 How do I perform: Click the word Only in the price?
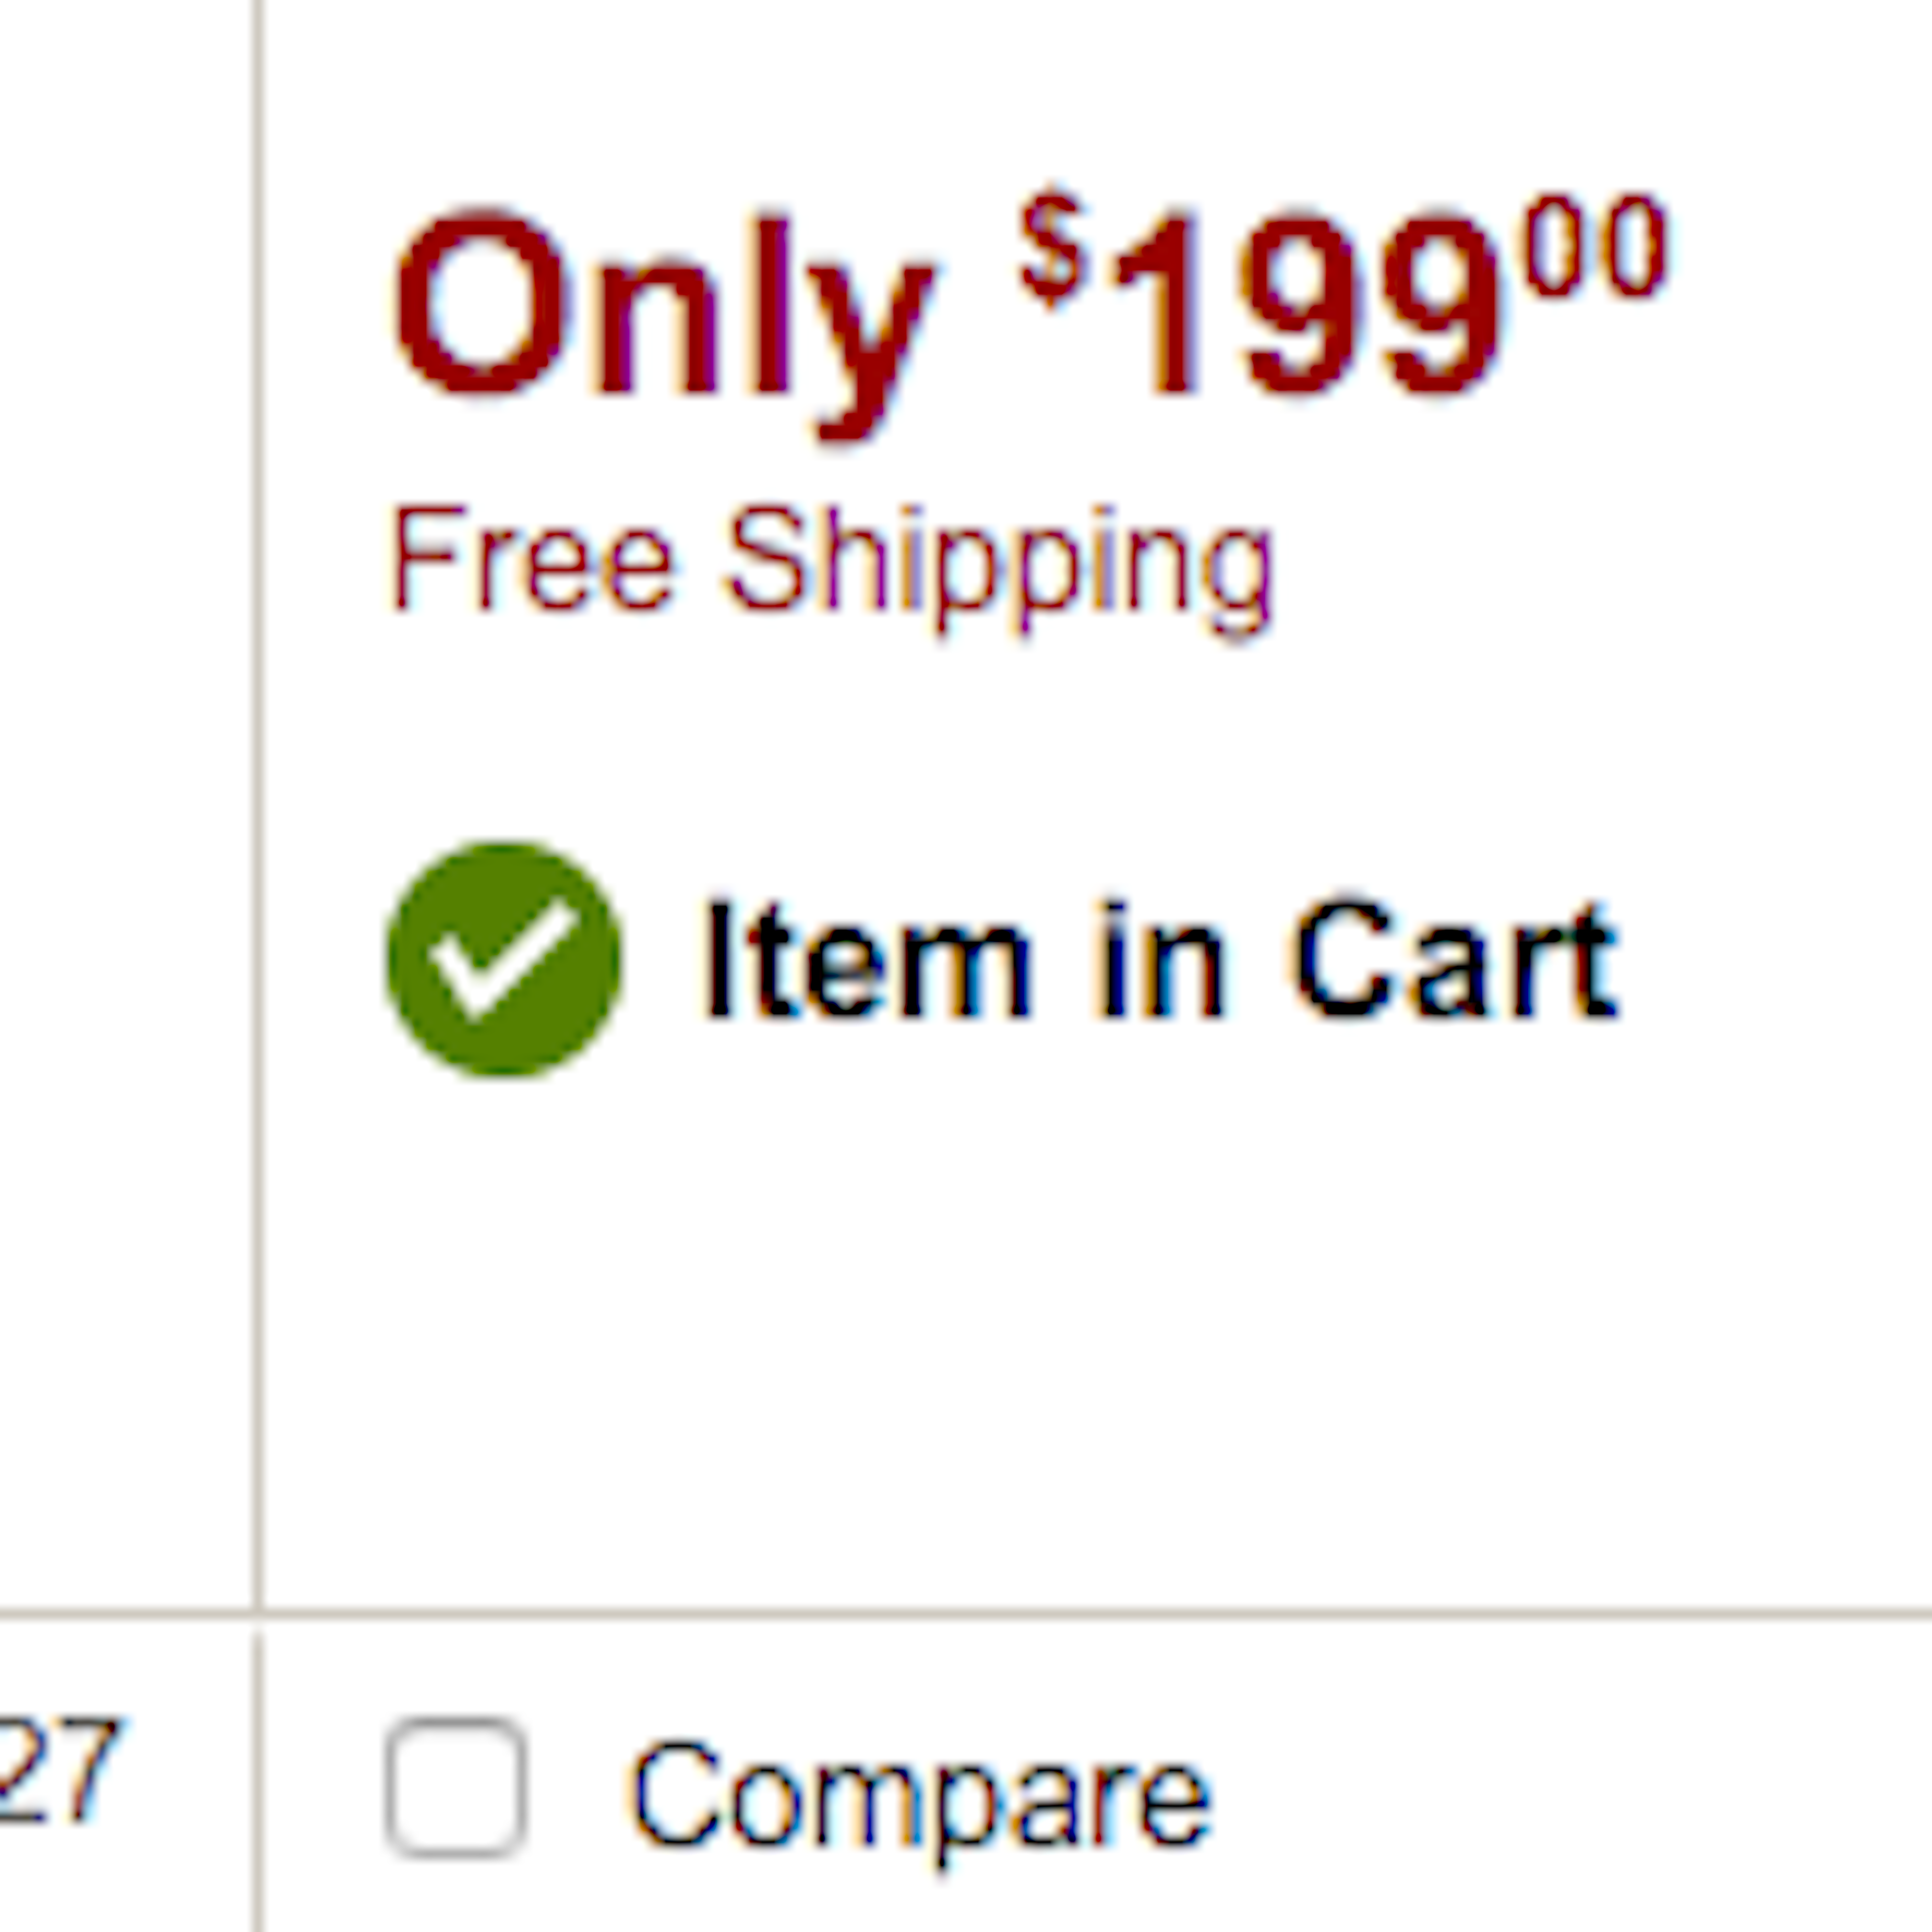coord(664,310)
